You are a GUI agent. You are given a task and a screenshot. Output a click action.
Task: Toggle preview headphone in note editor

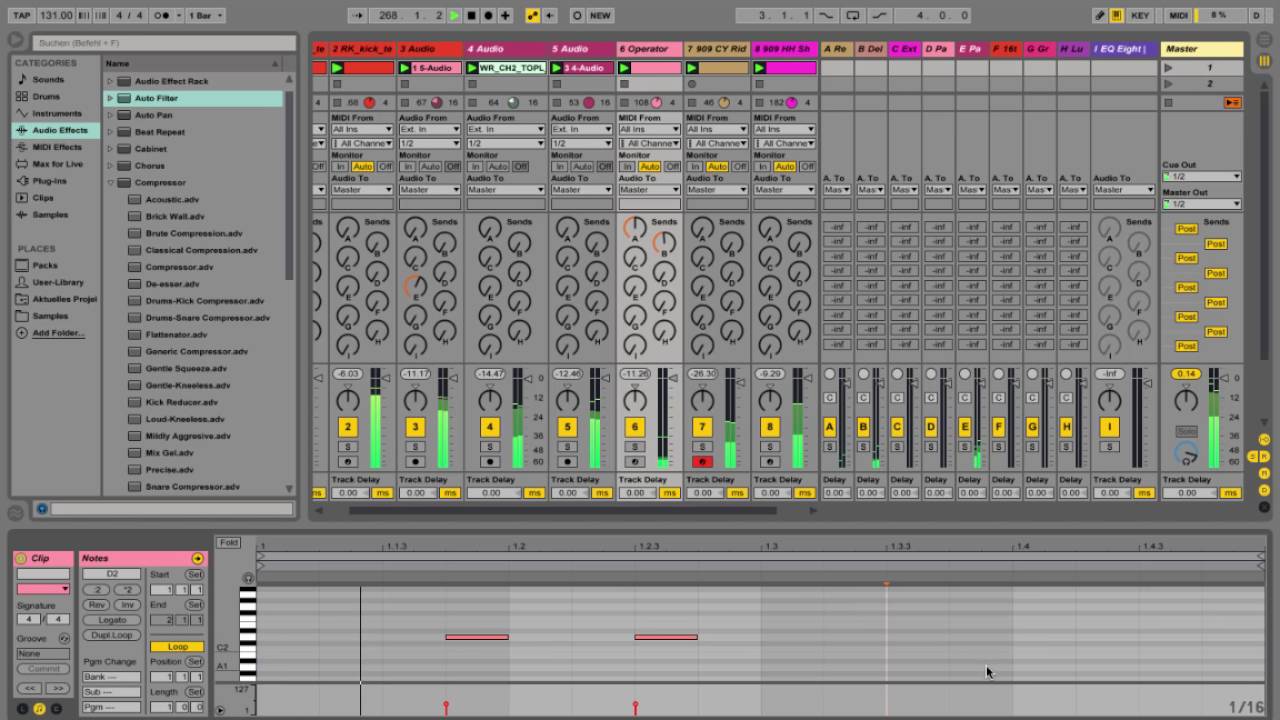click(x=248, y=578)
